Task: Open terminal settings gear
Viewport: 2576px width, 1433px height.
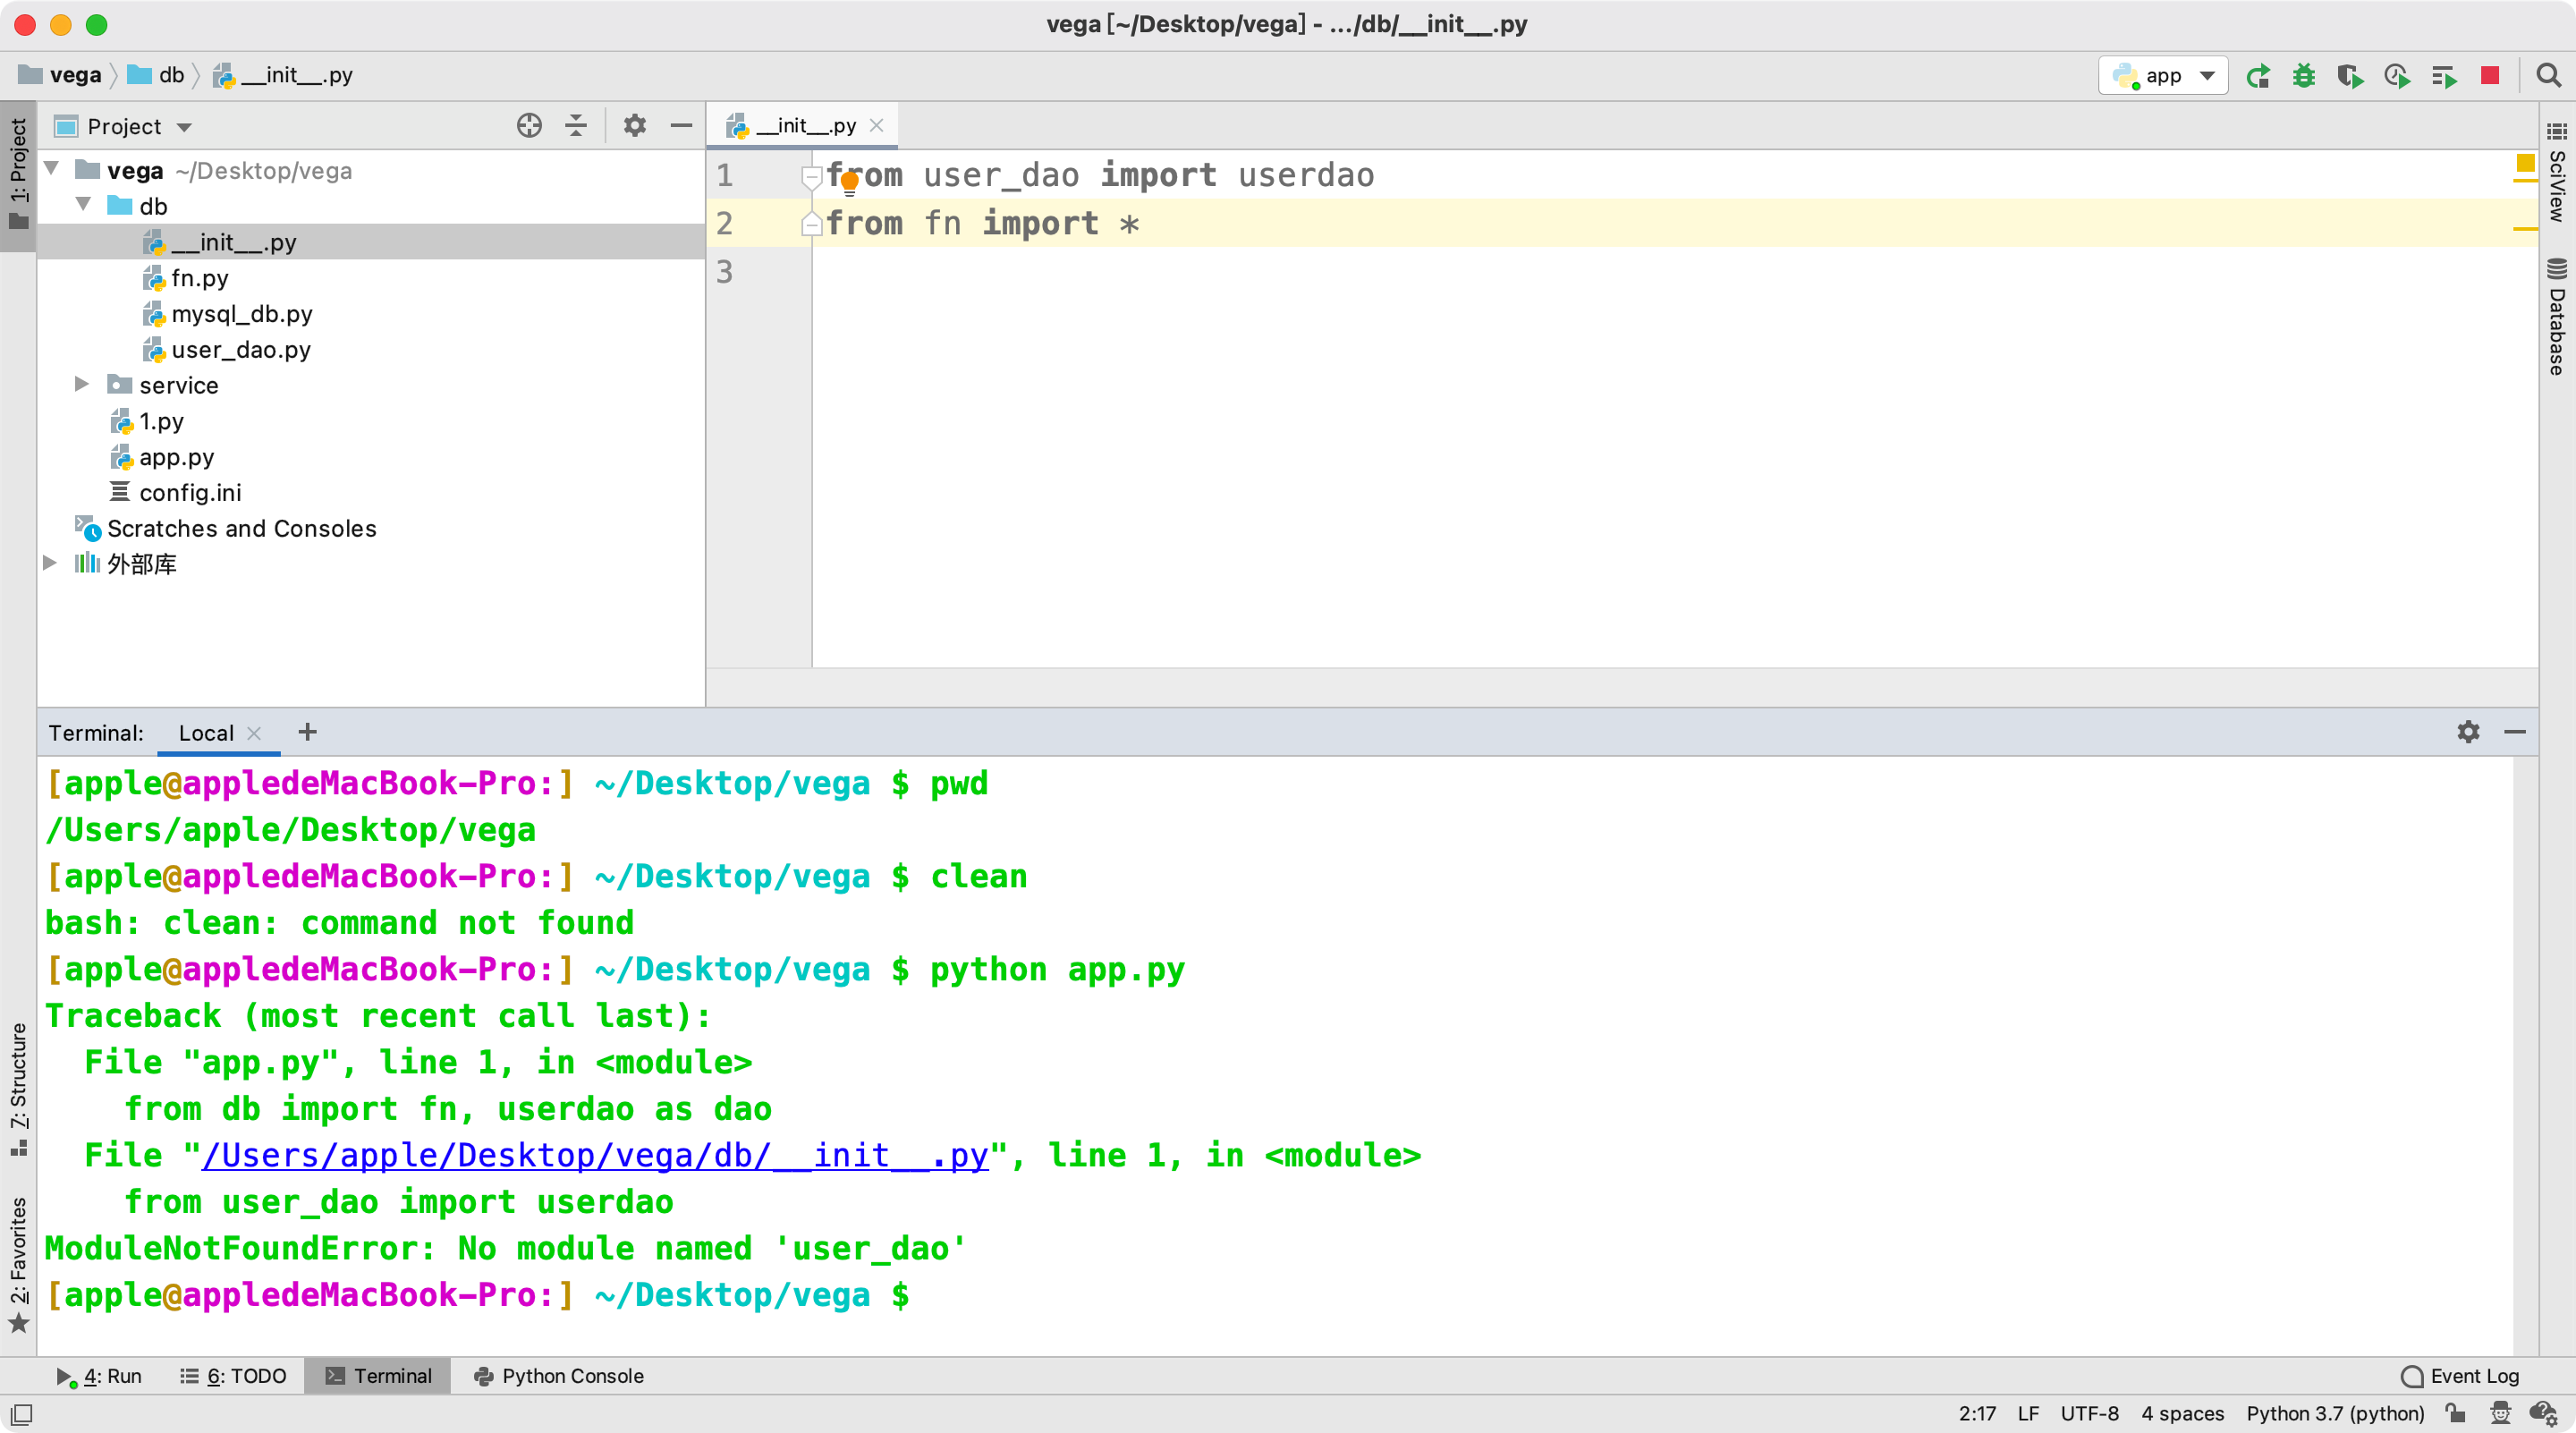Action: click(2468, 732)
